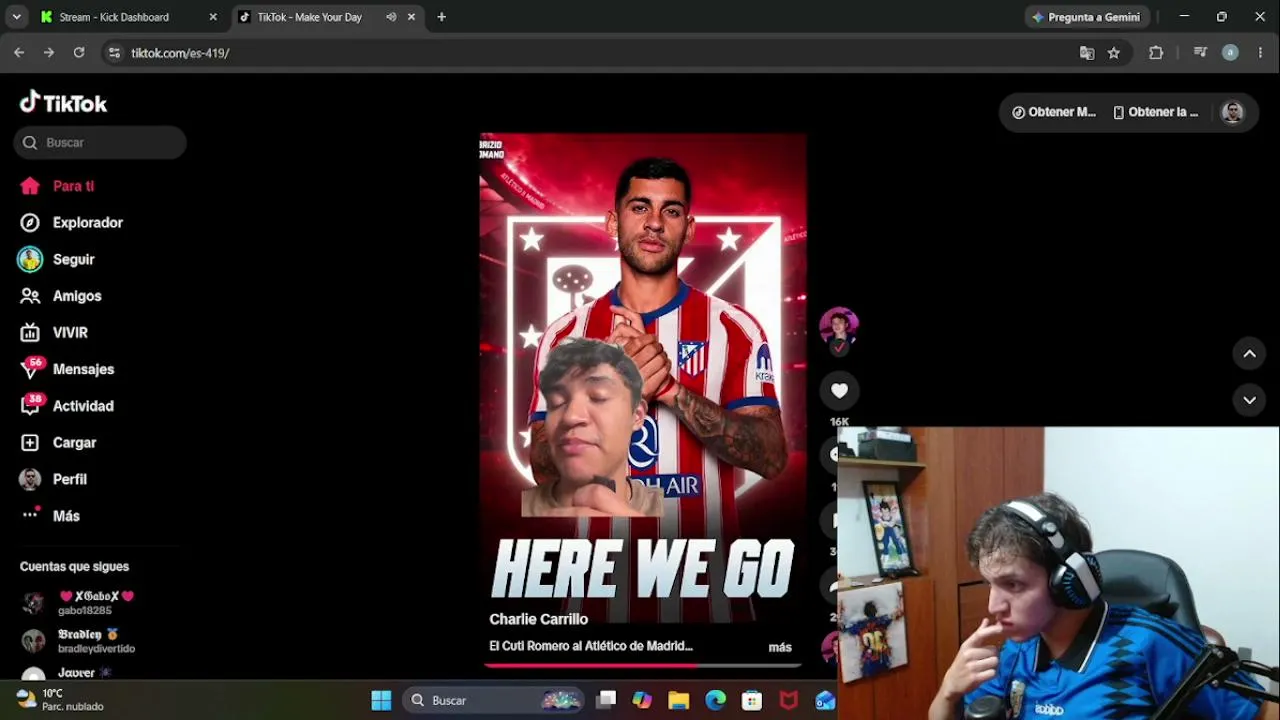Open Mensajes inbox
The image size is (1280, 720).
[x=67, y=369]
